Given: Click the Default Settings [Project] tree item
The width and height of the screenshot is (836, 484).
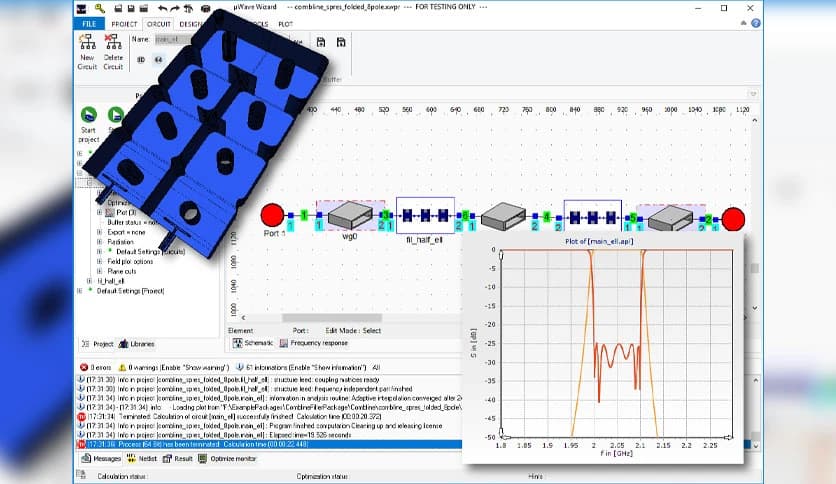Looking at the screenshot, I should pos(130,291).
